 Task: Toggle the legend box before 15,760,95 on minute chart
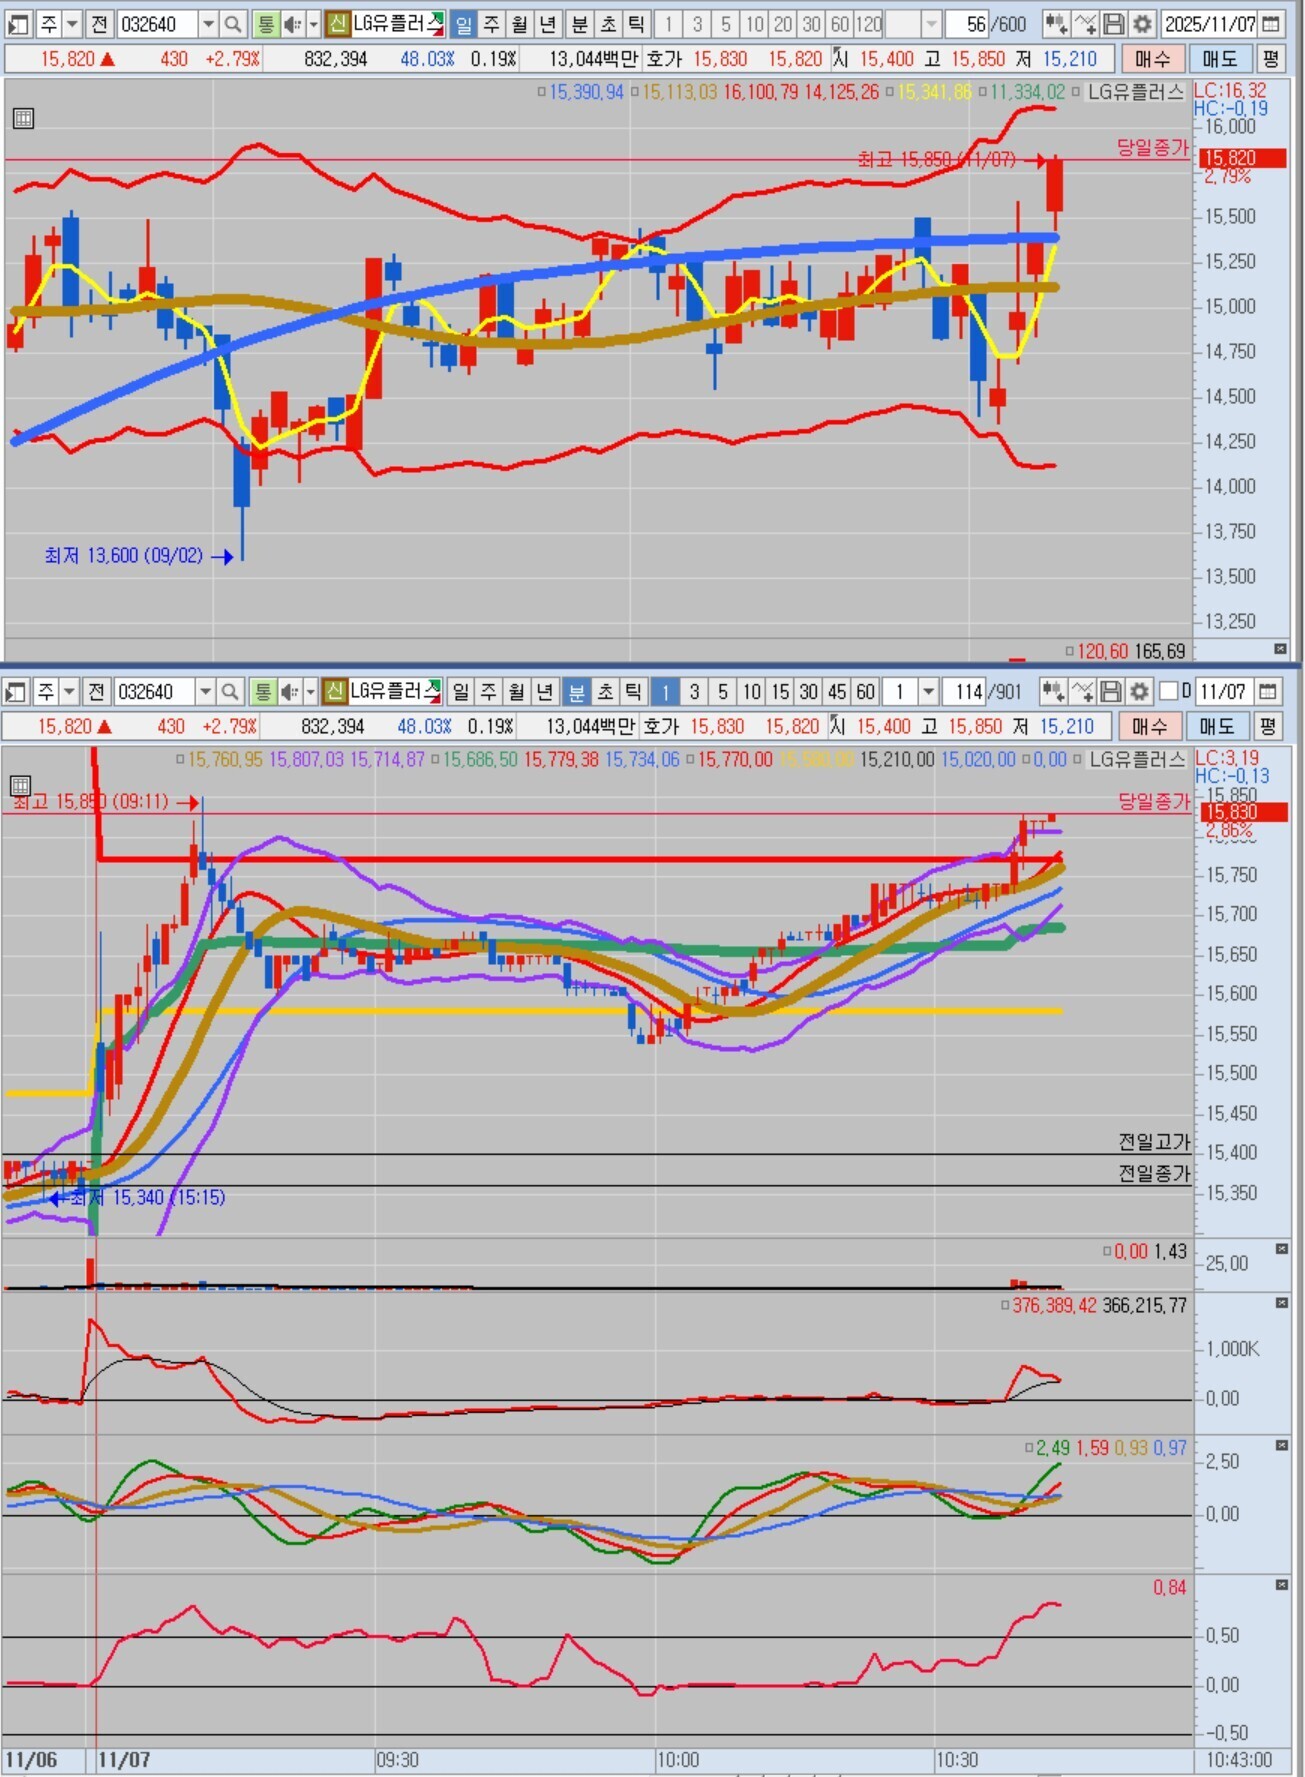click(181, 760)
